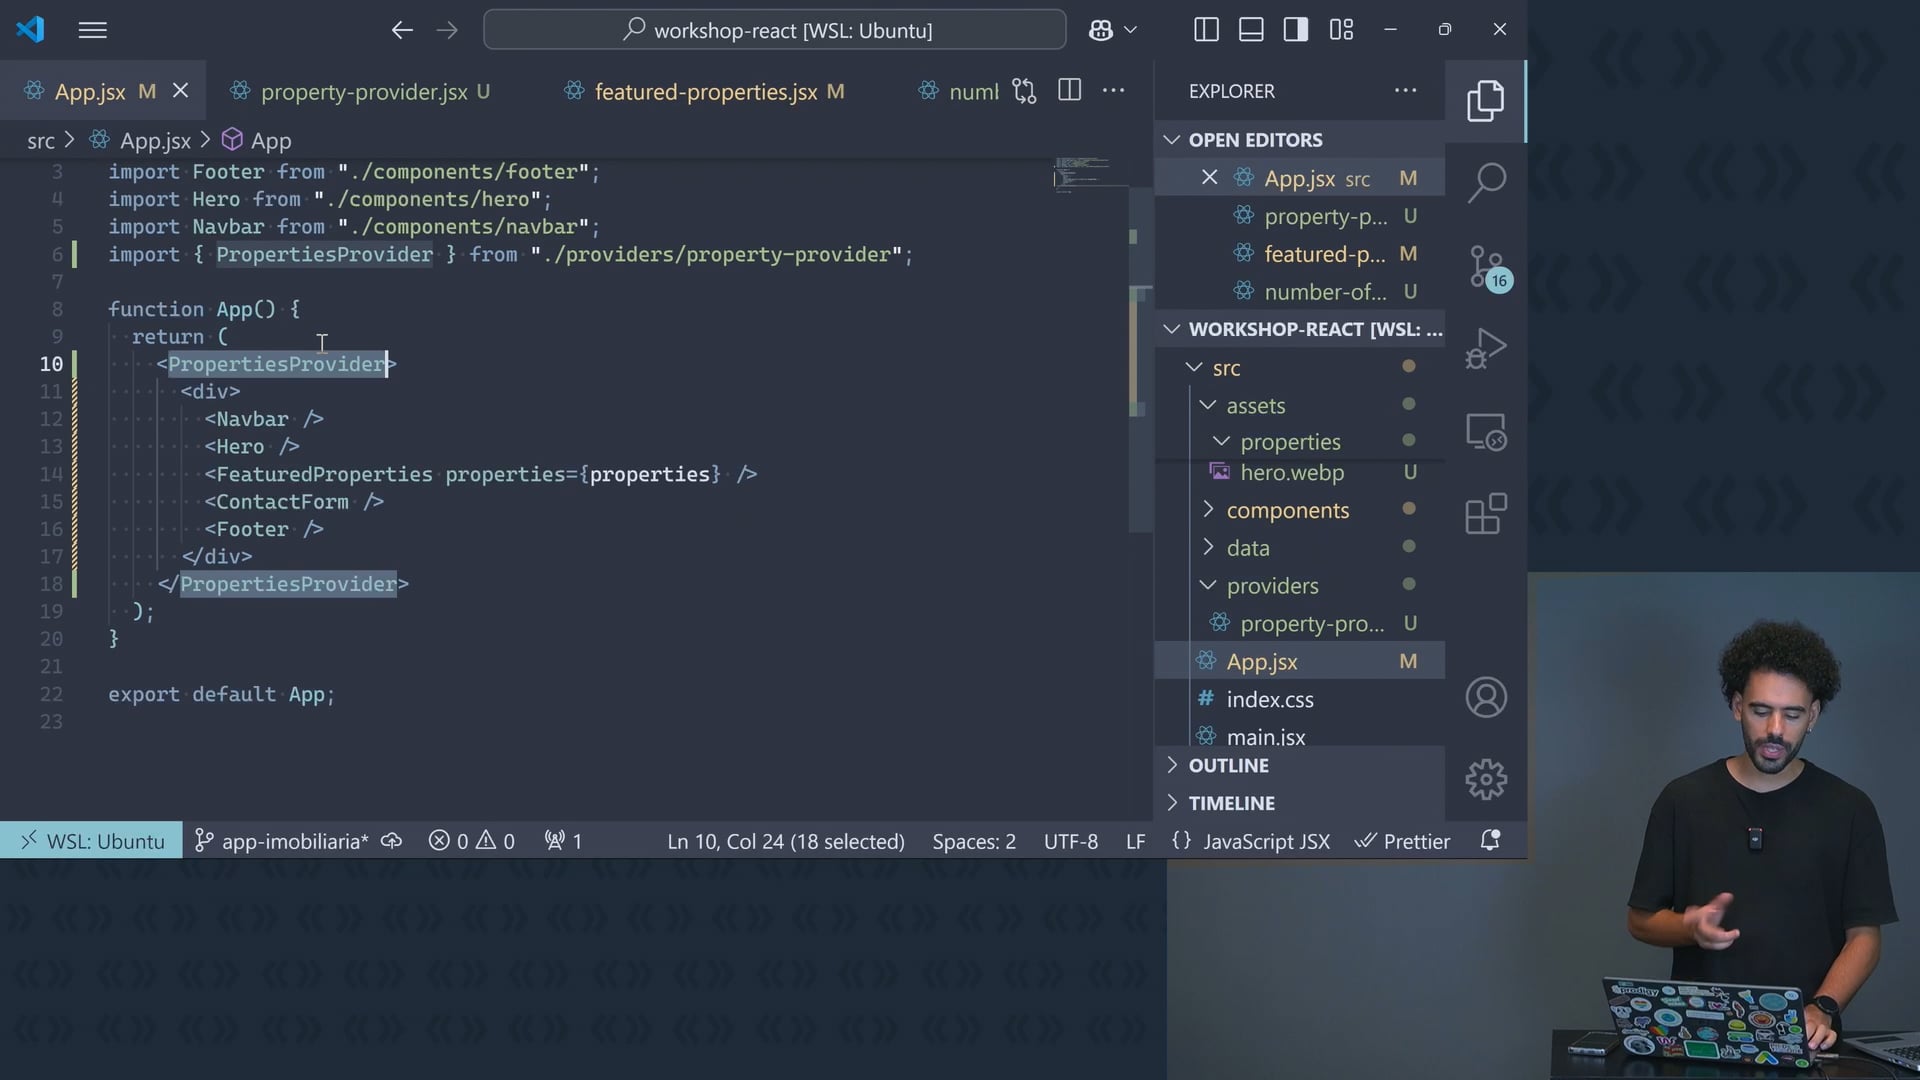Screen dimensions: 1920x1080
Task: Open Copilot chat icon in title bar
Action: 1101,30
